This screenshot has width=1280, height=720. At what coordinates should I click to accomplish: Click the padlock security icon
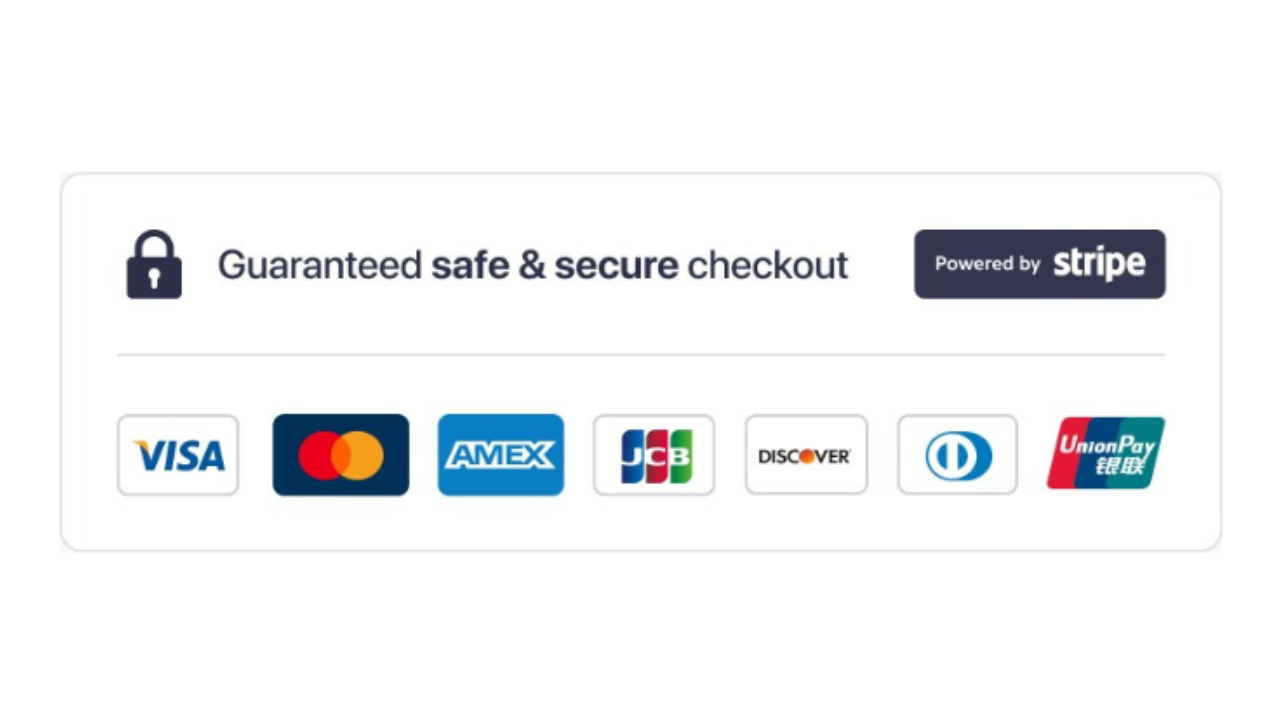coord(154,265)
